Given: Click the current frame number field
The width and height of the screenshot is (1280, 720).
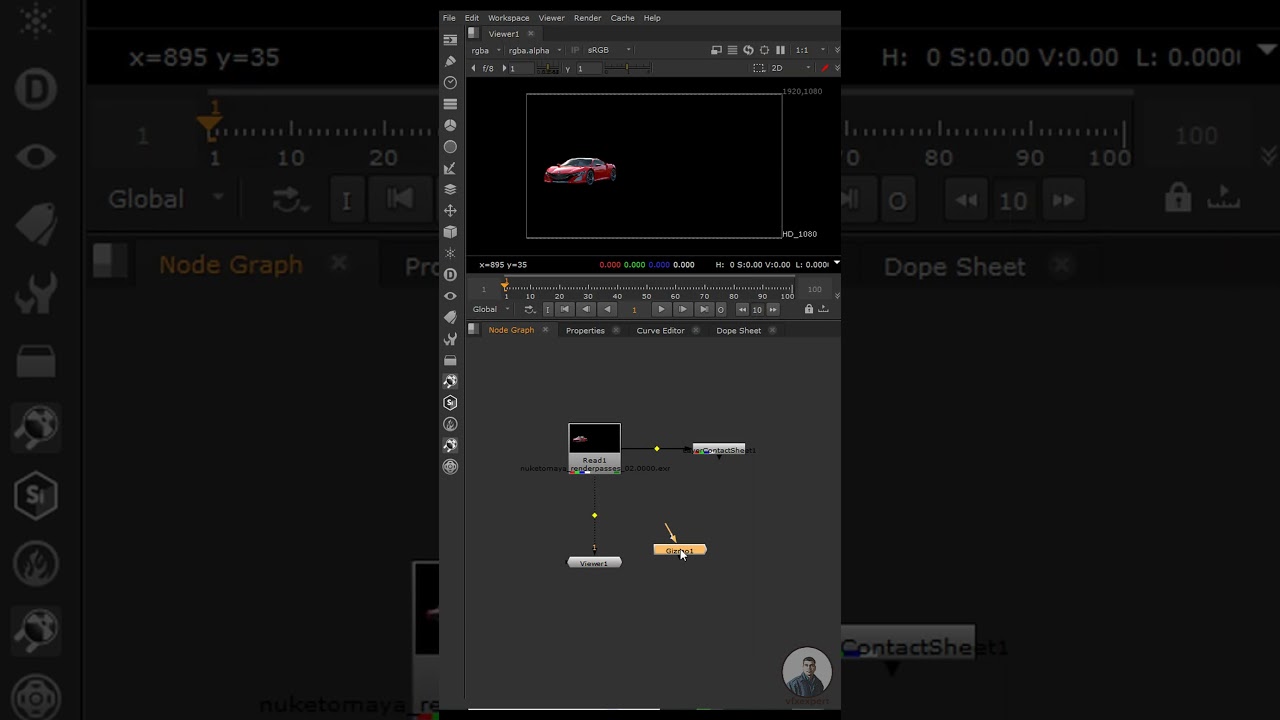Looking at the screenshot, I should pos(634,309).
